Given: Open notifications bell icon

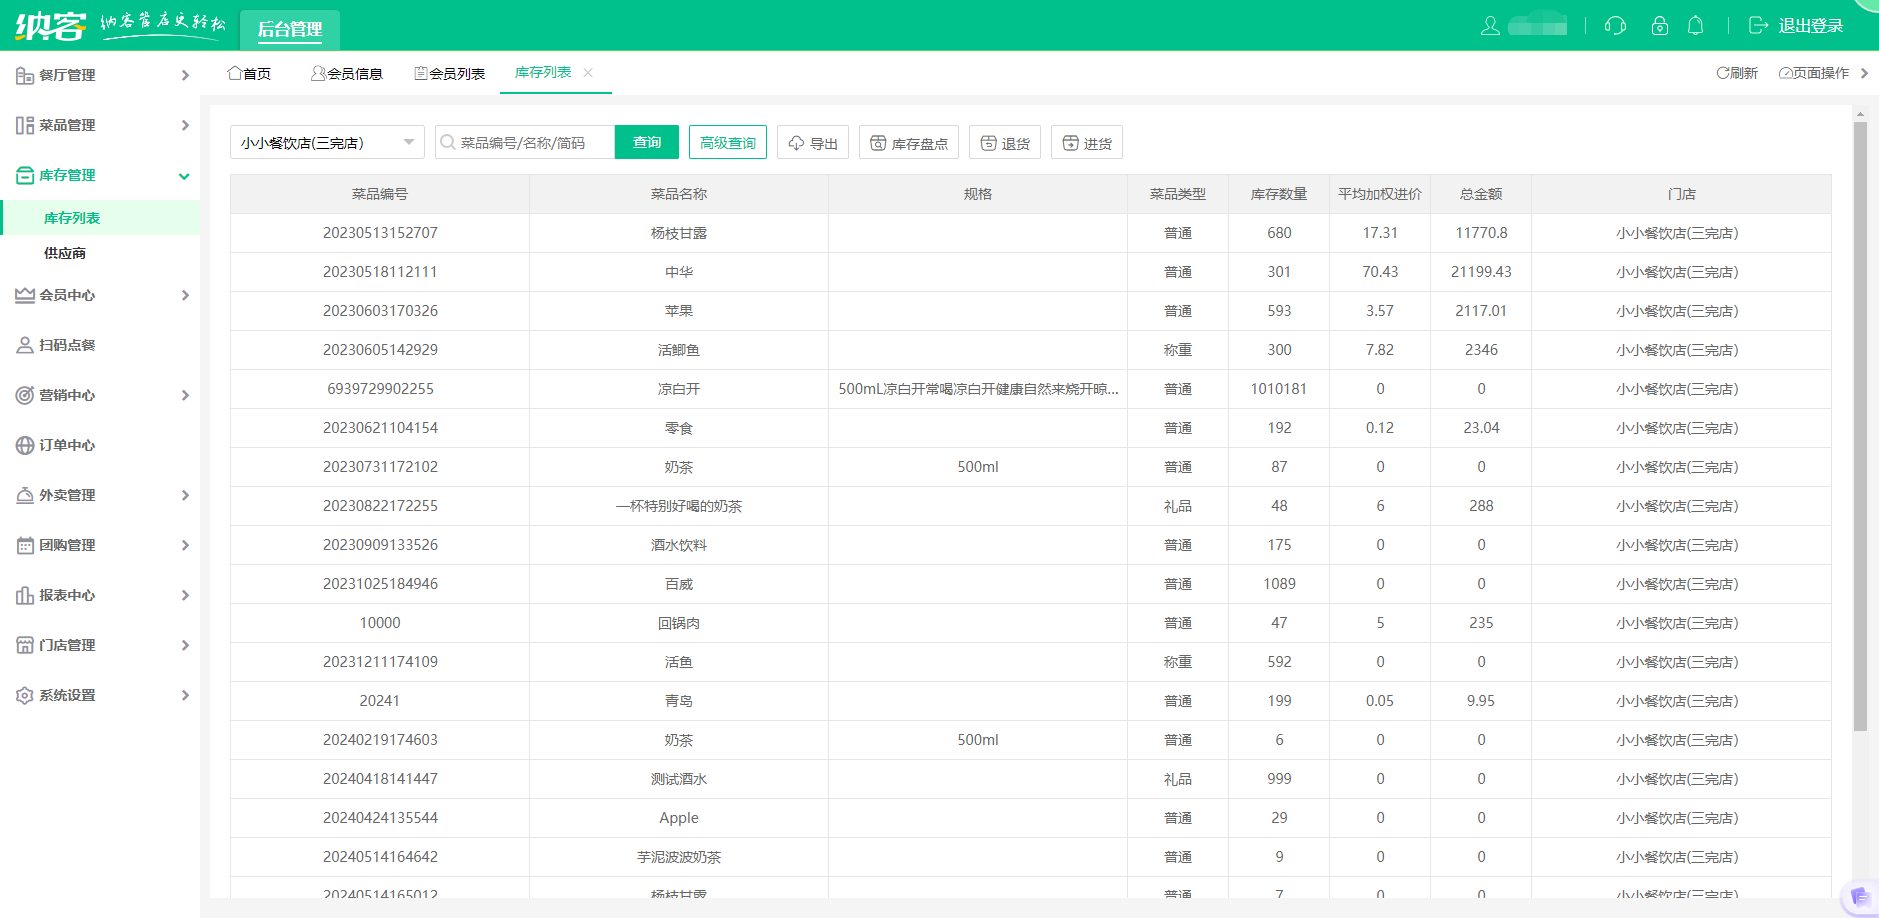Looking at the screenshot, I should point(1696,26).
